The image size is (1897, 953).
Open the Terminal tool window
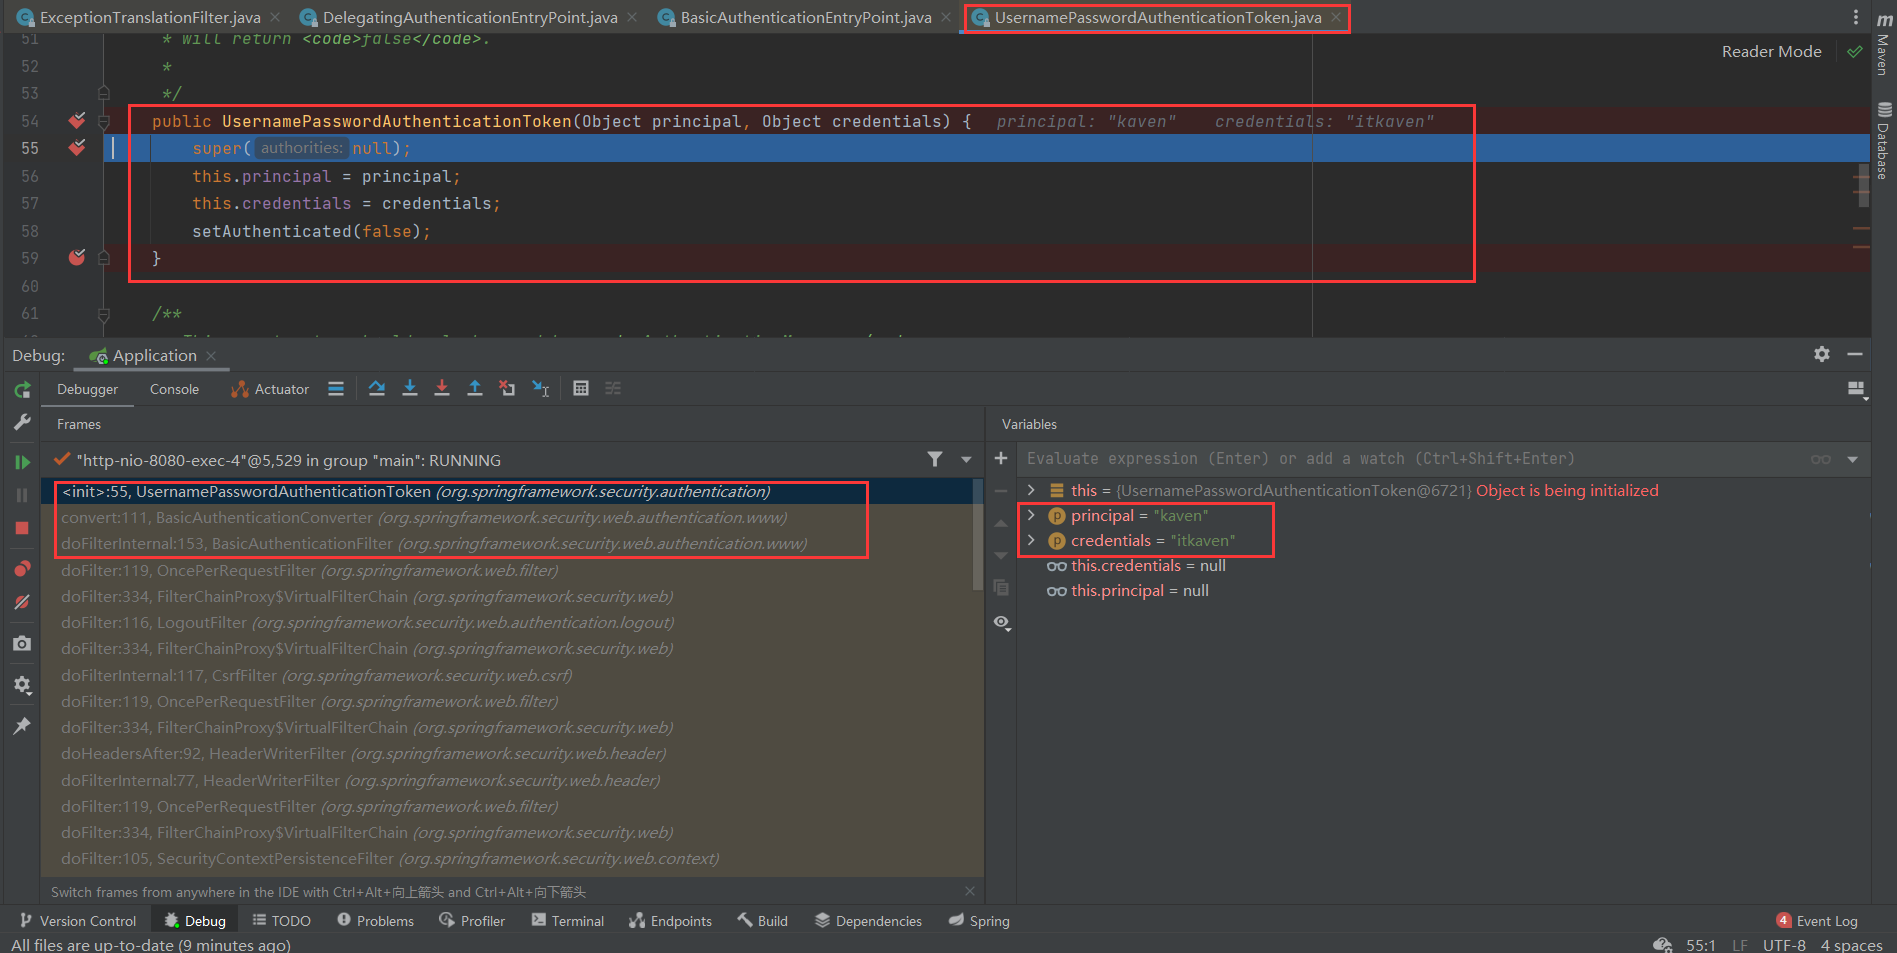coord(567,921)
